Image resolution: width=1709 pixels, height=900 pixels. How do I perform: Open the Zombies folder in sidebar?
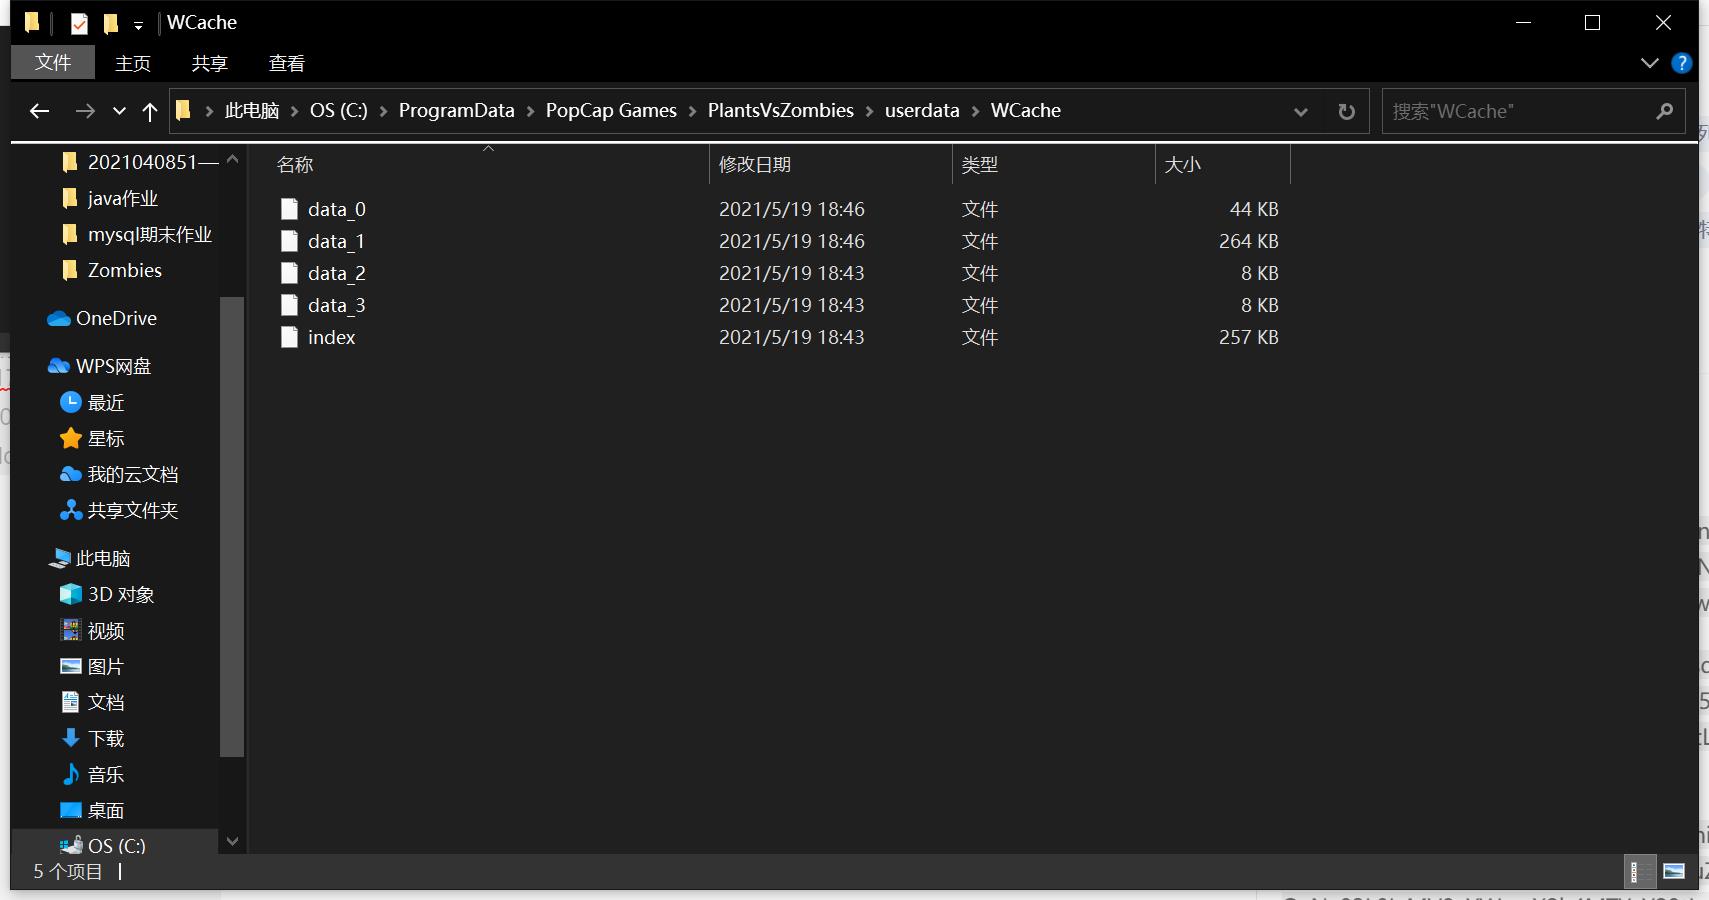112,270
